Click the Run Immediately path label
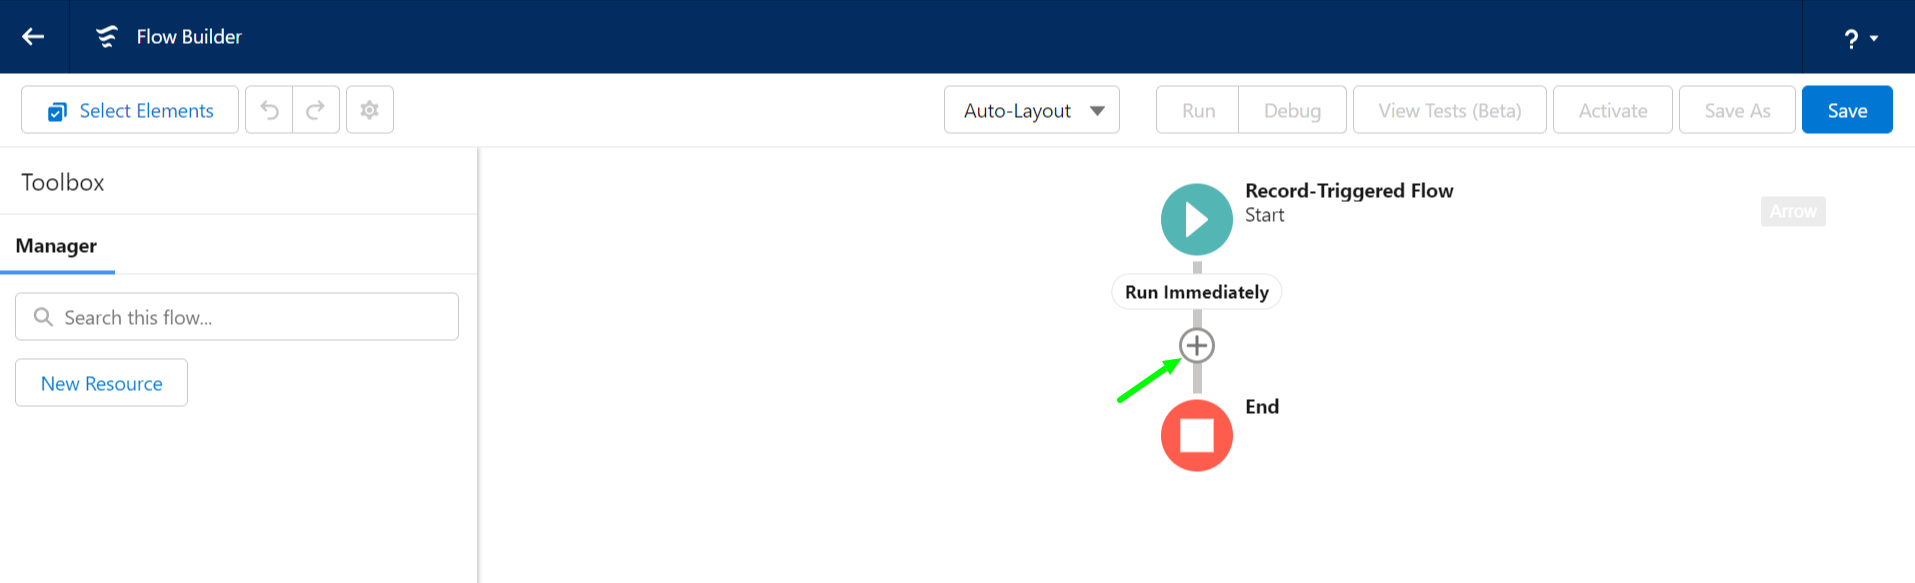Image resolution: width=1915 pixels, height=583 pixels. (1197, 292)
